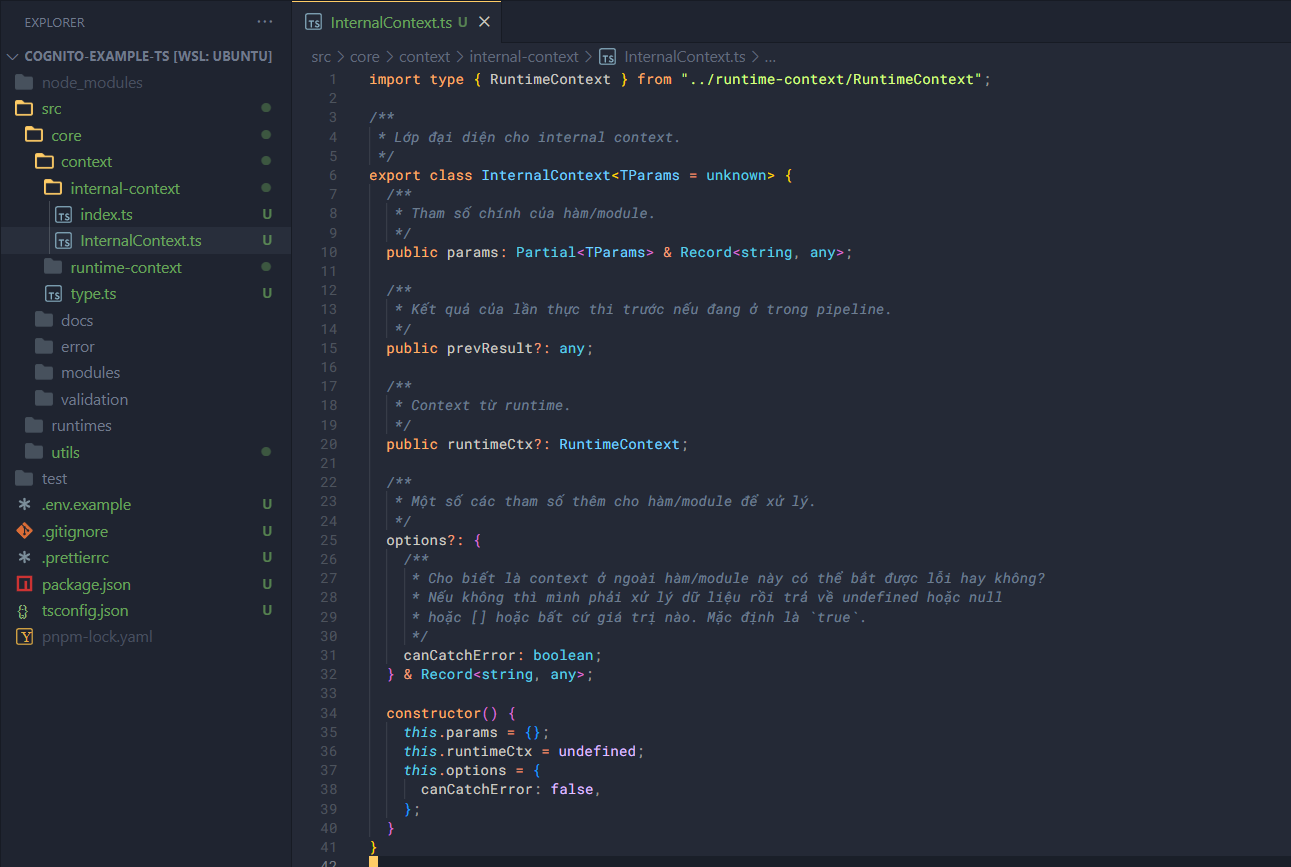The width and height of the screenshot is (1291, 867).
Task: Expand the runtime-context folder
Action: [x=126, y=268]
